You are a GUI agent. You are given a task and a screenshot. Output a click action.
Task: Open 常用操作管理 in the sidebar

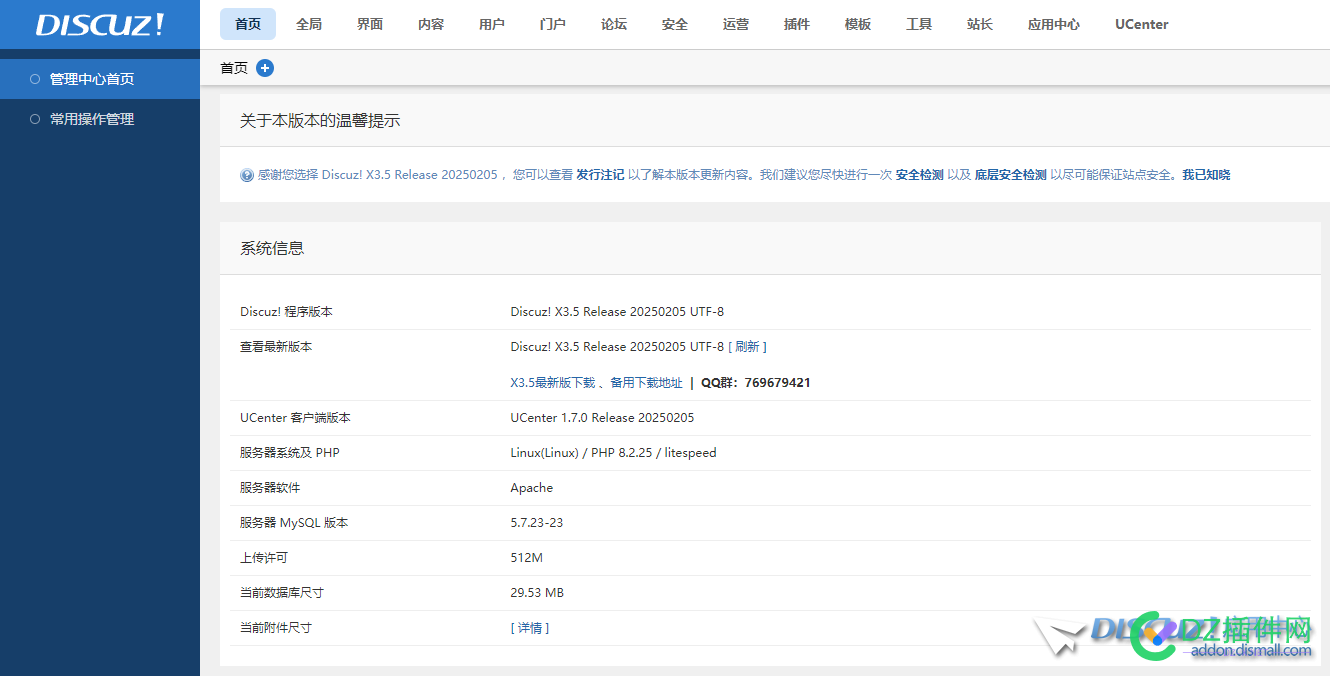click(x=92, y=119)
